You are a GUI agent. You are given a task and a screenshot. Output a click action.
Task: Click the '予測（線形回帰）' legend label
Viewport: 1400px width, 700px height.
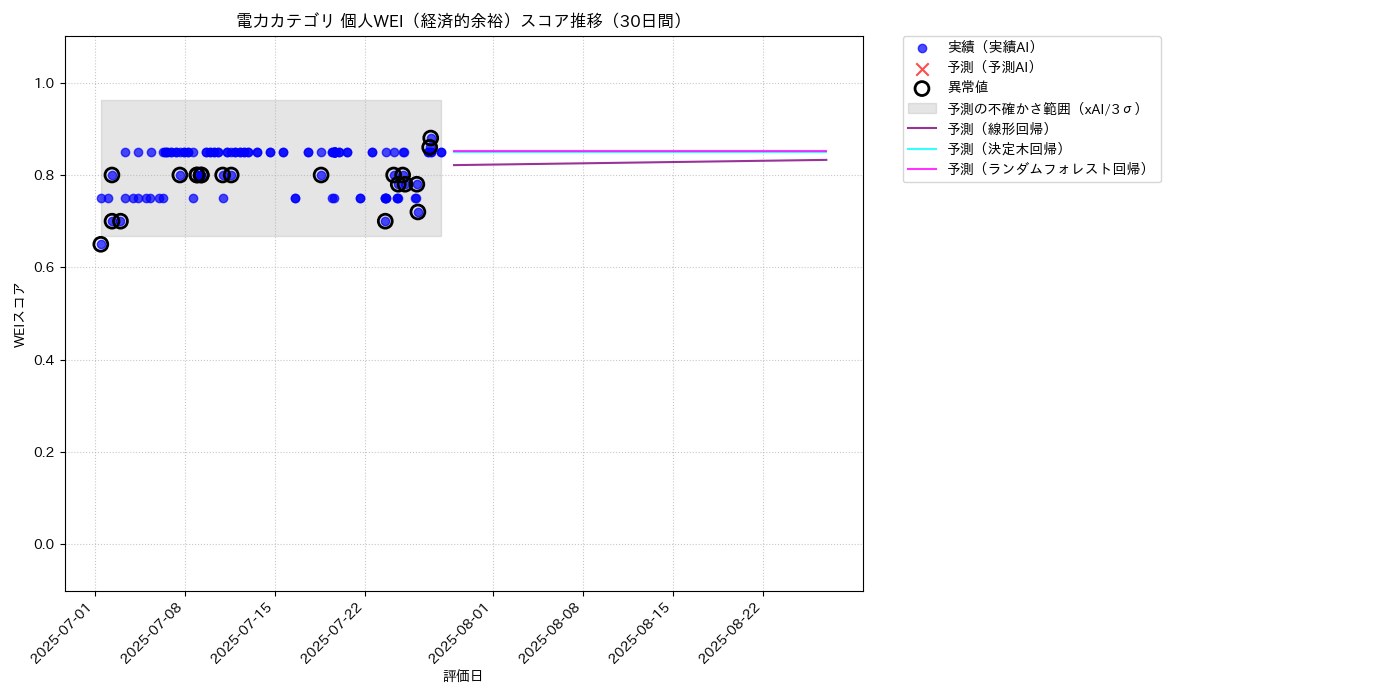tap(1003, 128)
